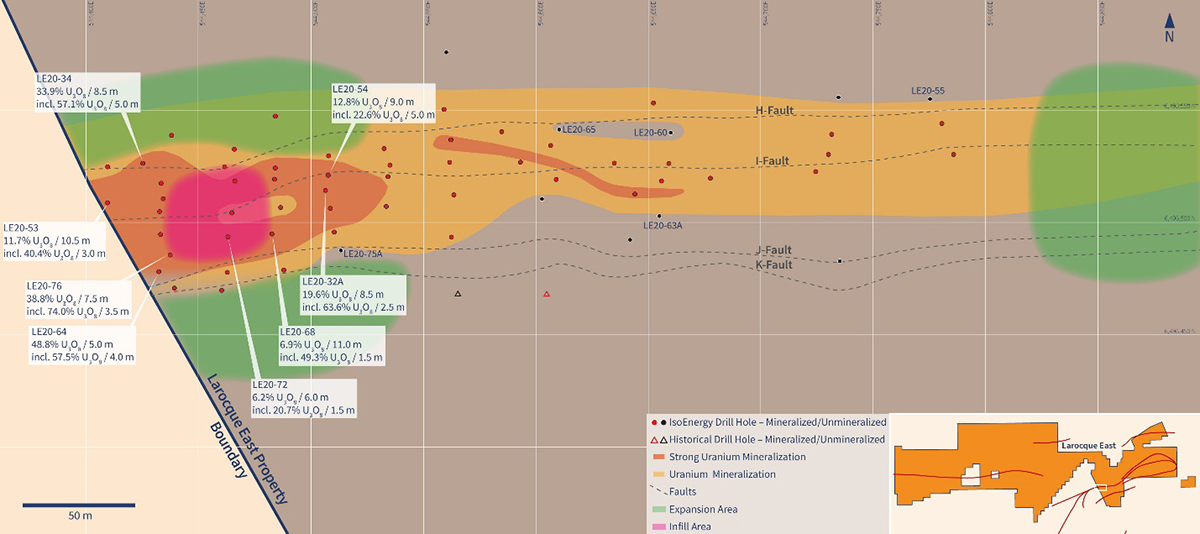Click the LE20-65 drill hole label
This screenshot has width=1200, height=534.
click(x=580, y=129)
